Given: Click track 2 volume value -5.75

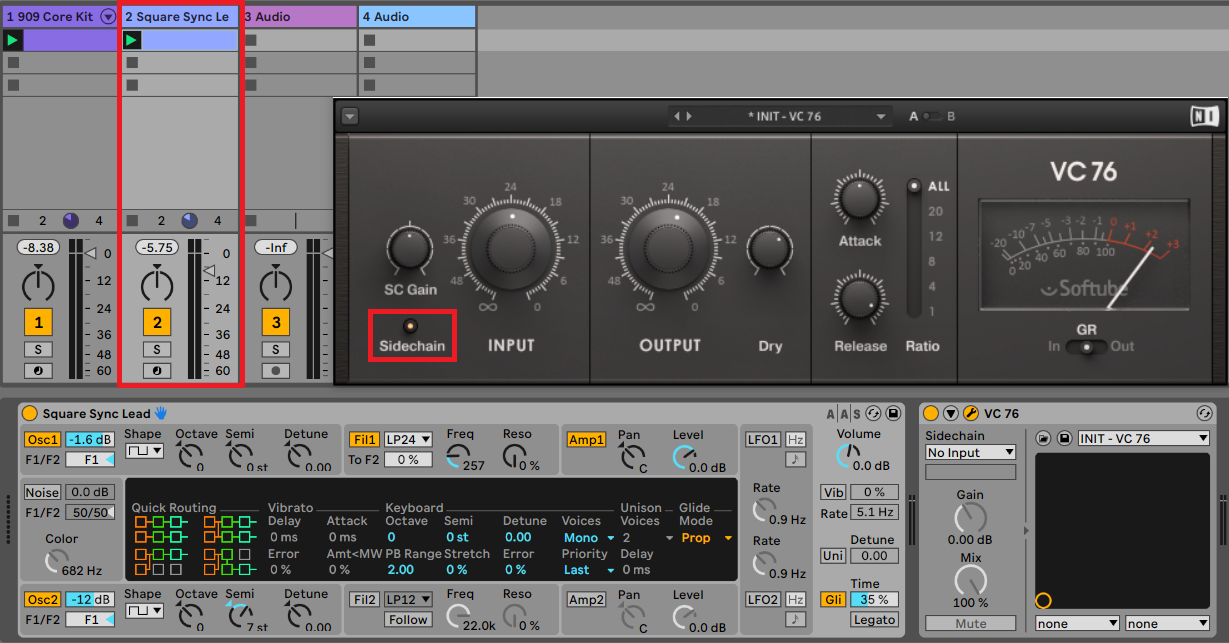Looking at the screenshot, I should (157, 247).
